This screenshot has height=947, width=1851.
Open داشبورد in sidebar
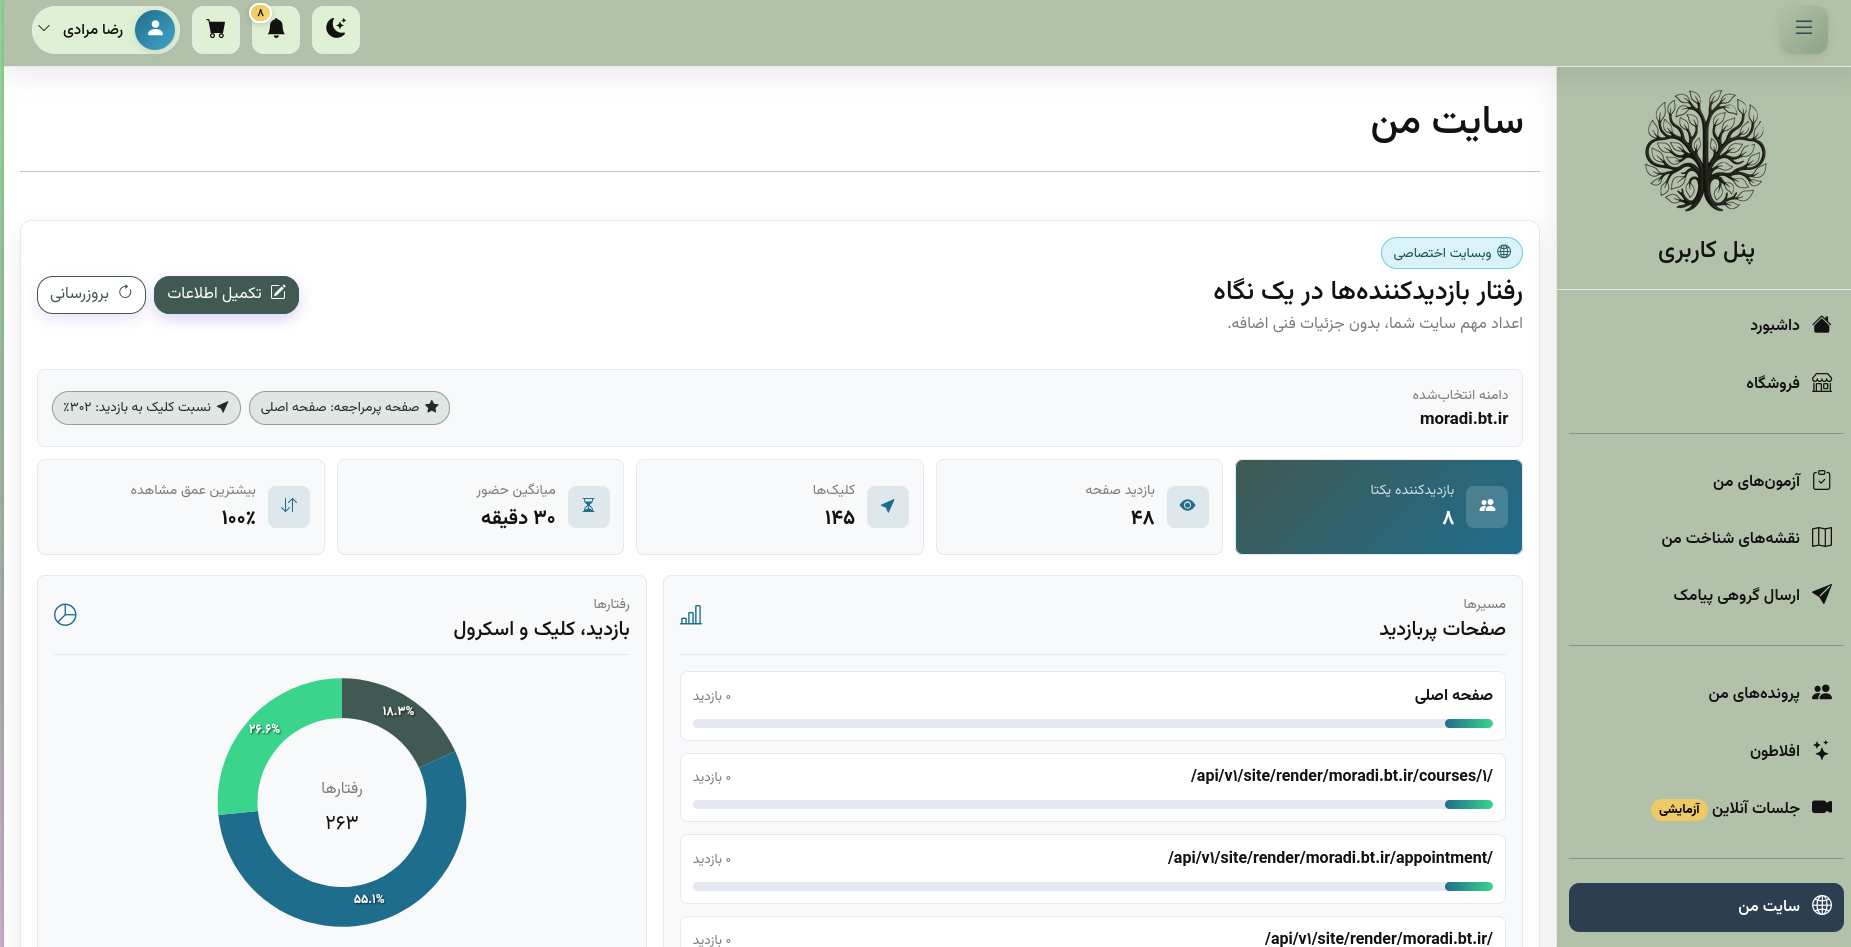point(1774,325)
